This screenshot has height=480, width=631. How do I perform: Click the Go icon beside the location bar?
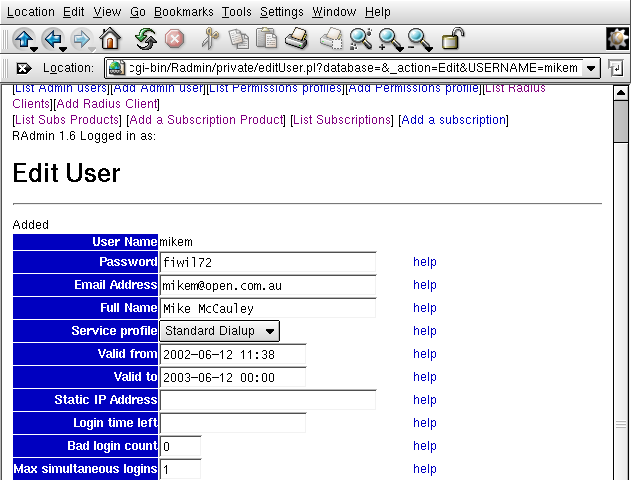(616, 68)
